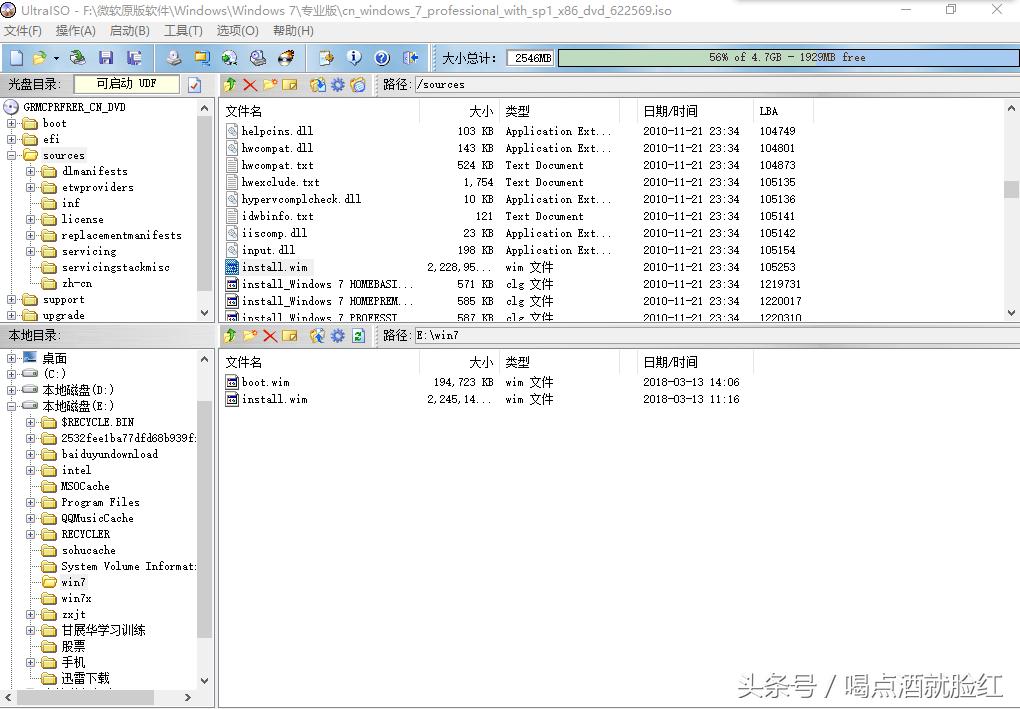
Task: Delete selected file using red X in disc panel
Action: pos(249,84)
